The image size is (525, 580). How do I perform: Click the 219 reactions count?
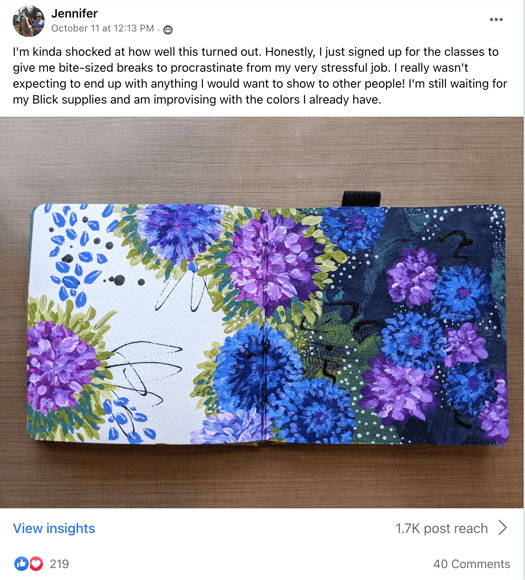coord(59,564)
